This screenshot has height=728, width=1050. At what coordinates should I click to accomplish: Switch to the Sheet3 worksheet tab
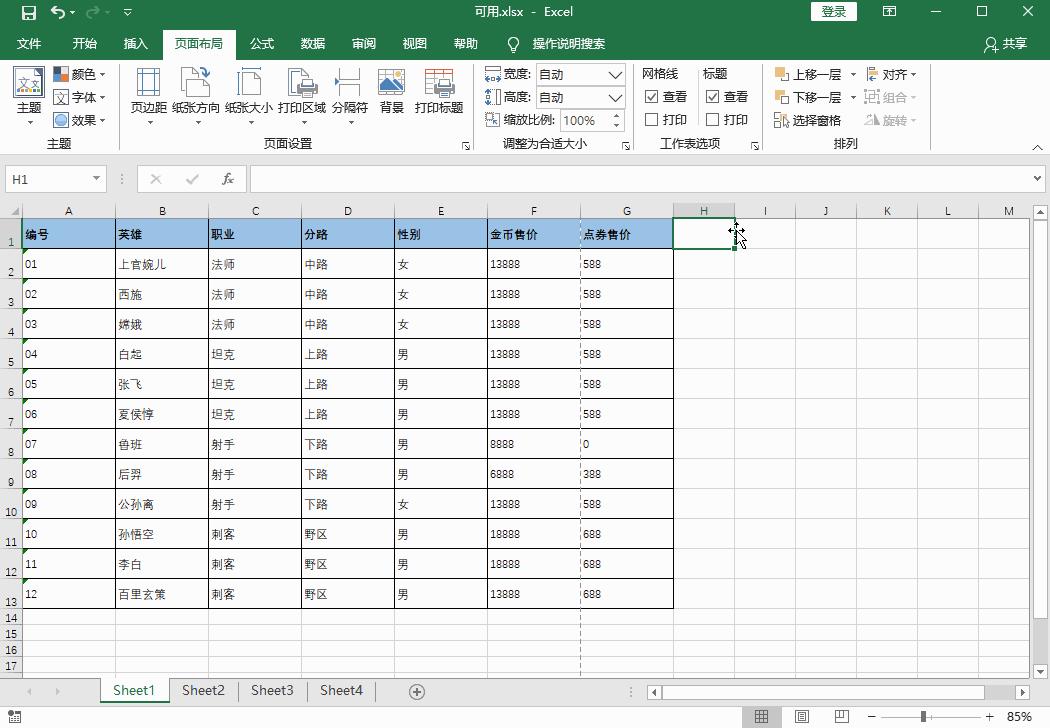[272, 690]
